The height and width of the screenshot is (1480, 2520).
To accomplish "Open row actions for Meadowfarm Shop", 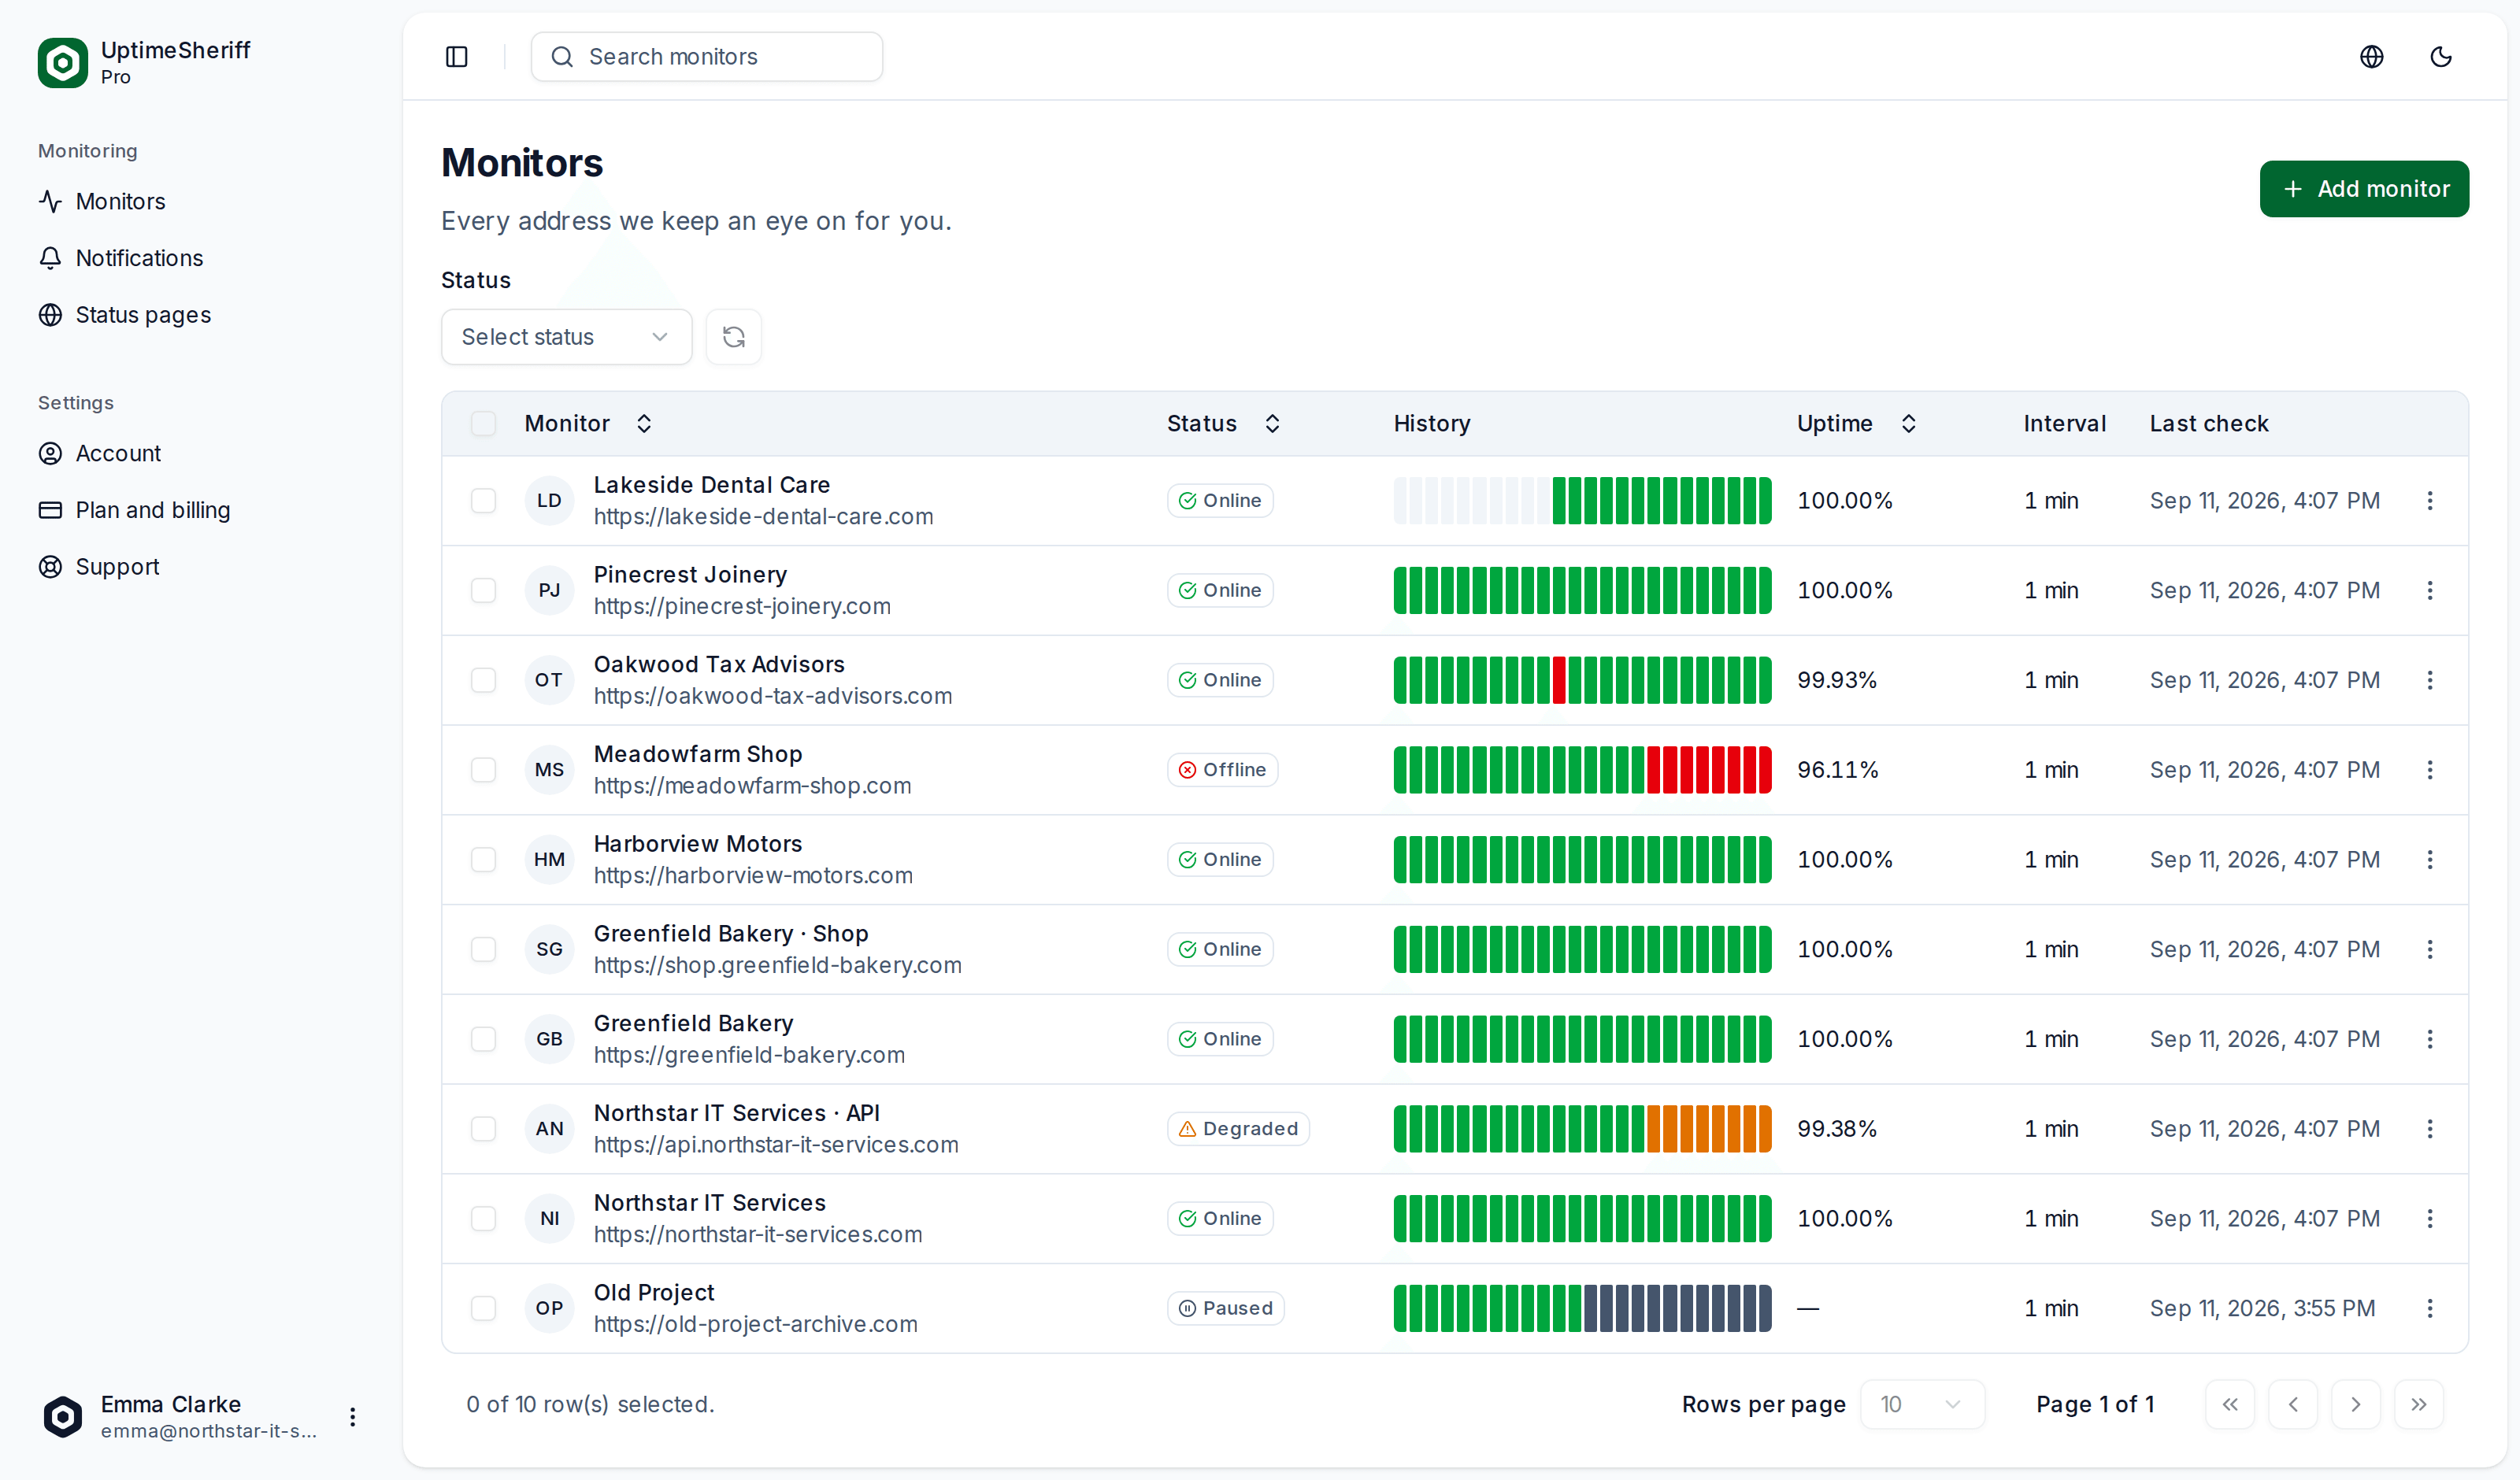I will [x=2429, y=770].
